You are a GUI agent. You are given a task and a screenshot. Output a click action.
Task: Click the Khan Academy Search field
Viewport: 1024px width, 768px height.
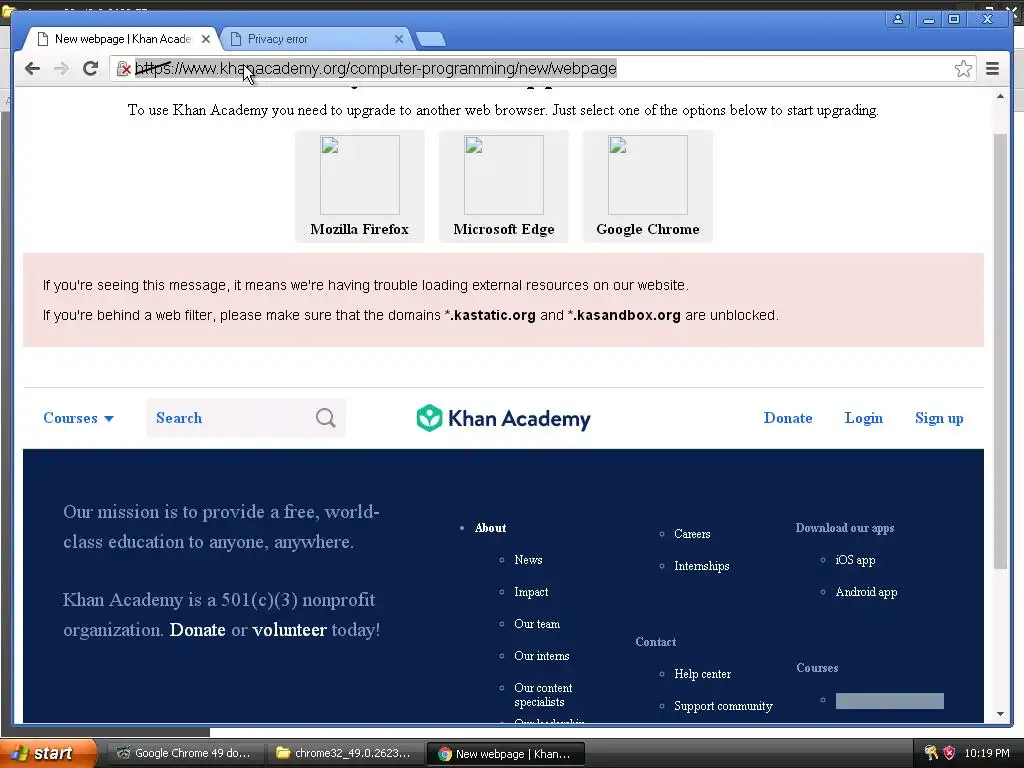pos(246,418)
